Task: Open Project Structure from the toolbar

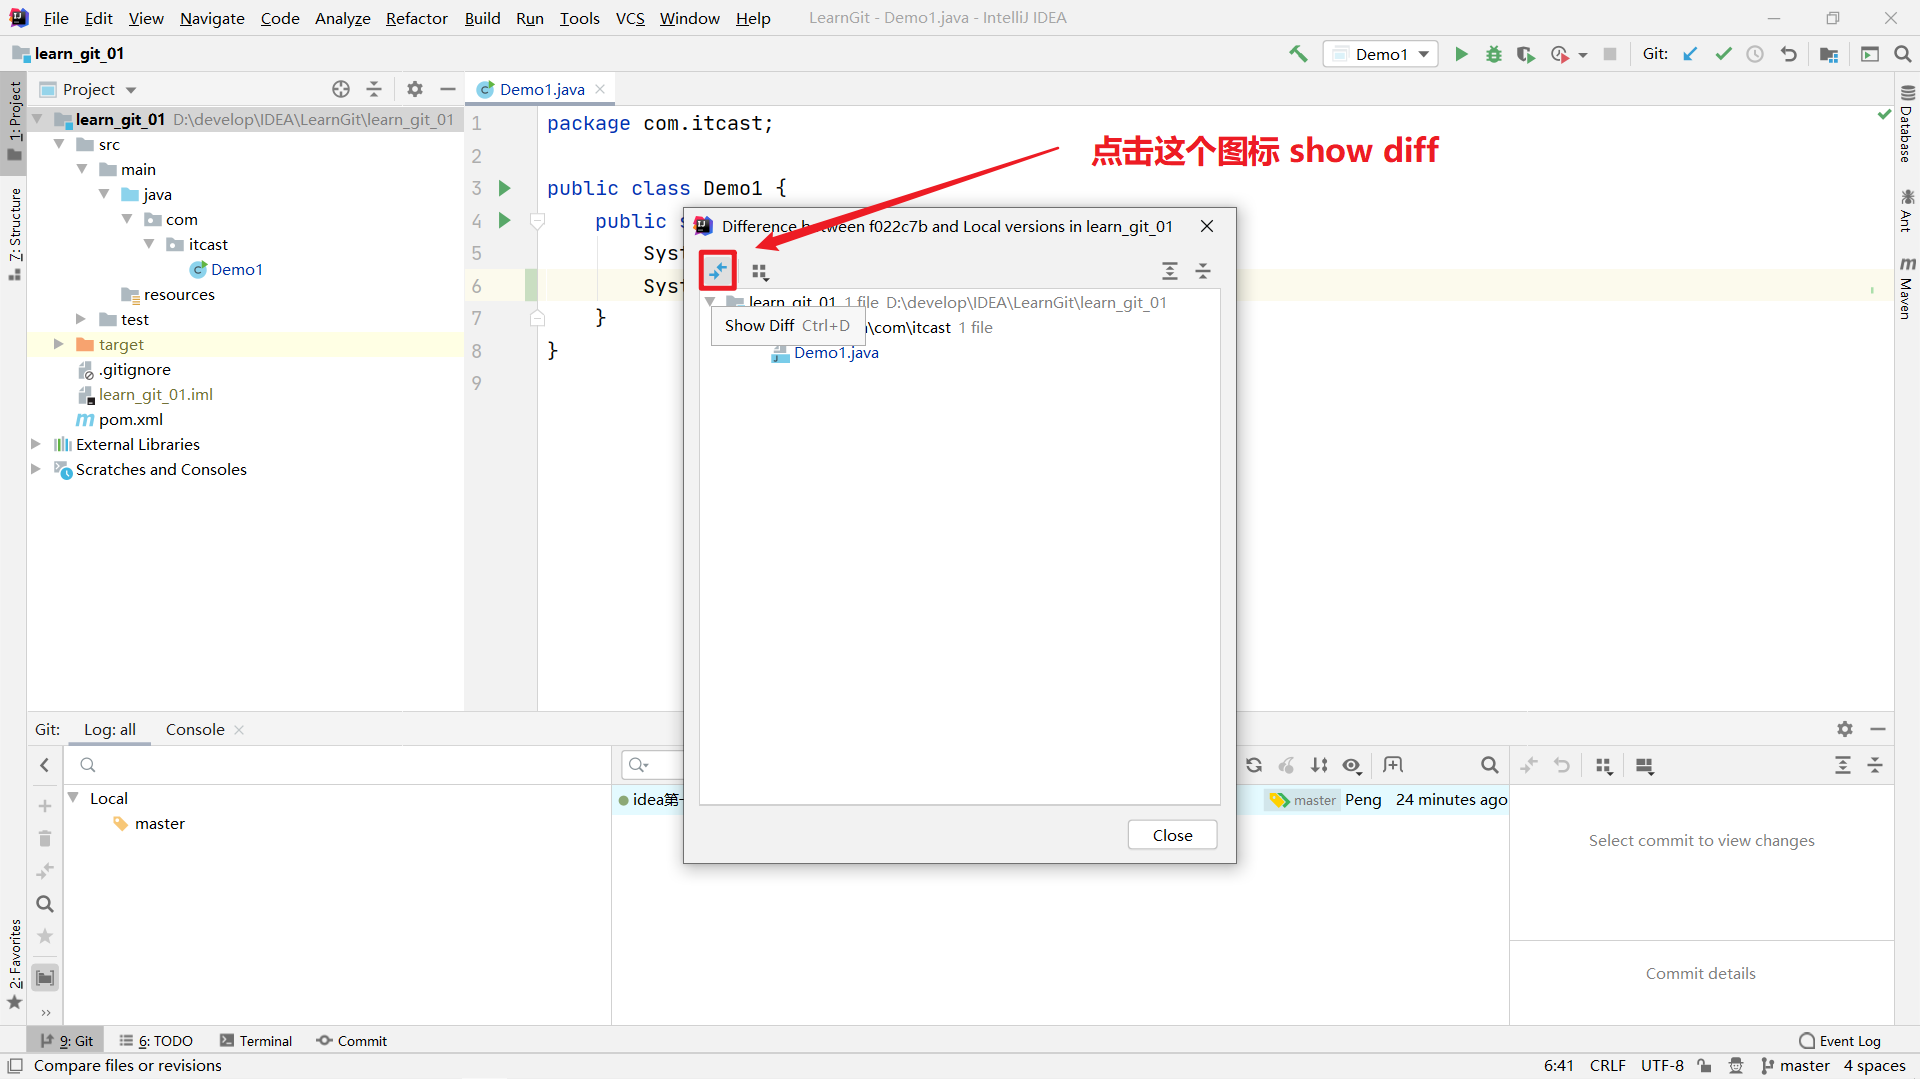Action: (1829, 54)
